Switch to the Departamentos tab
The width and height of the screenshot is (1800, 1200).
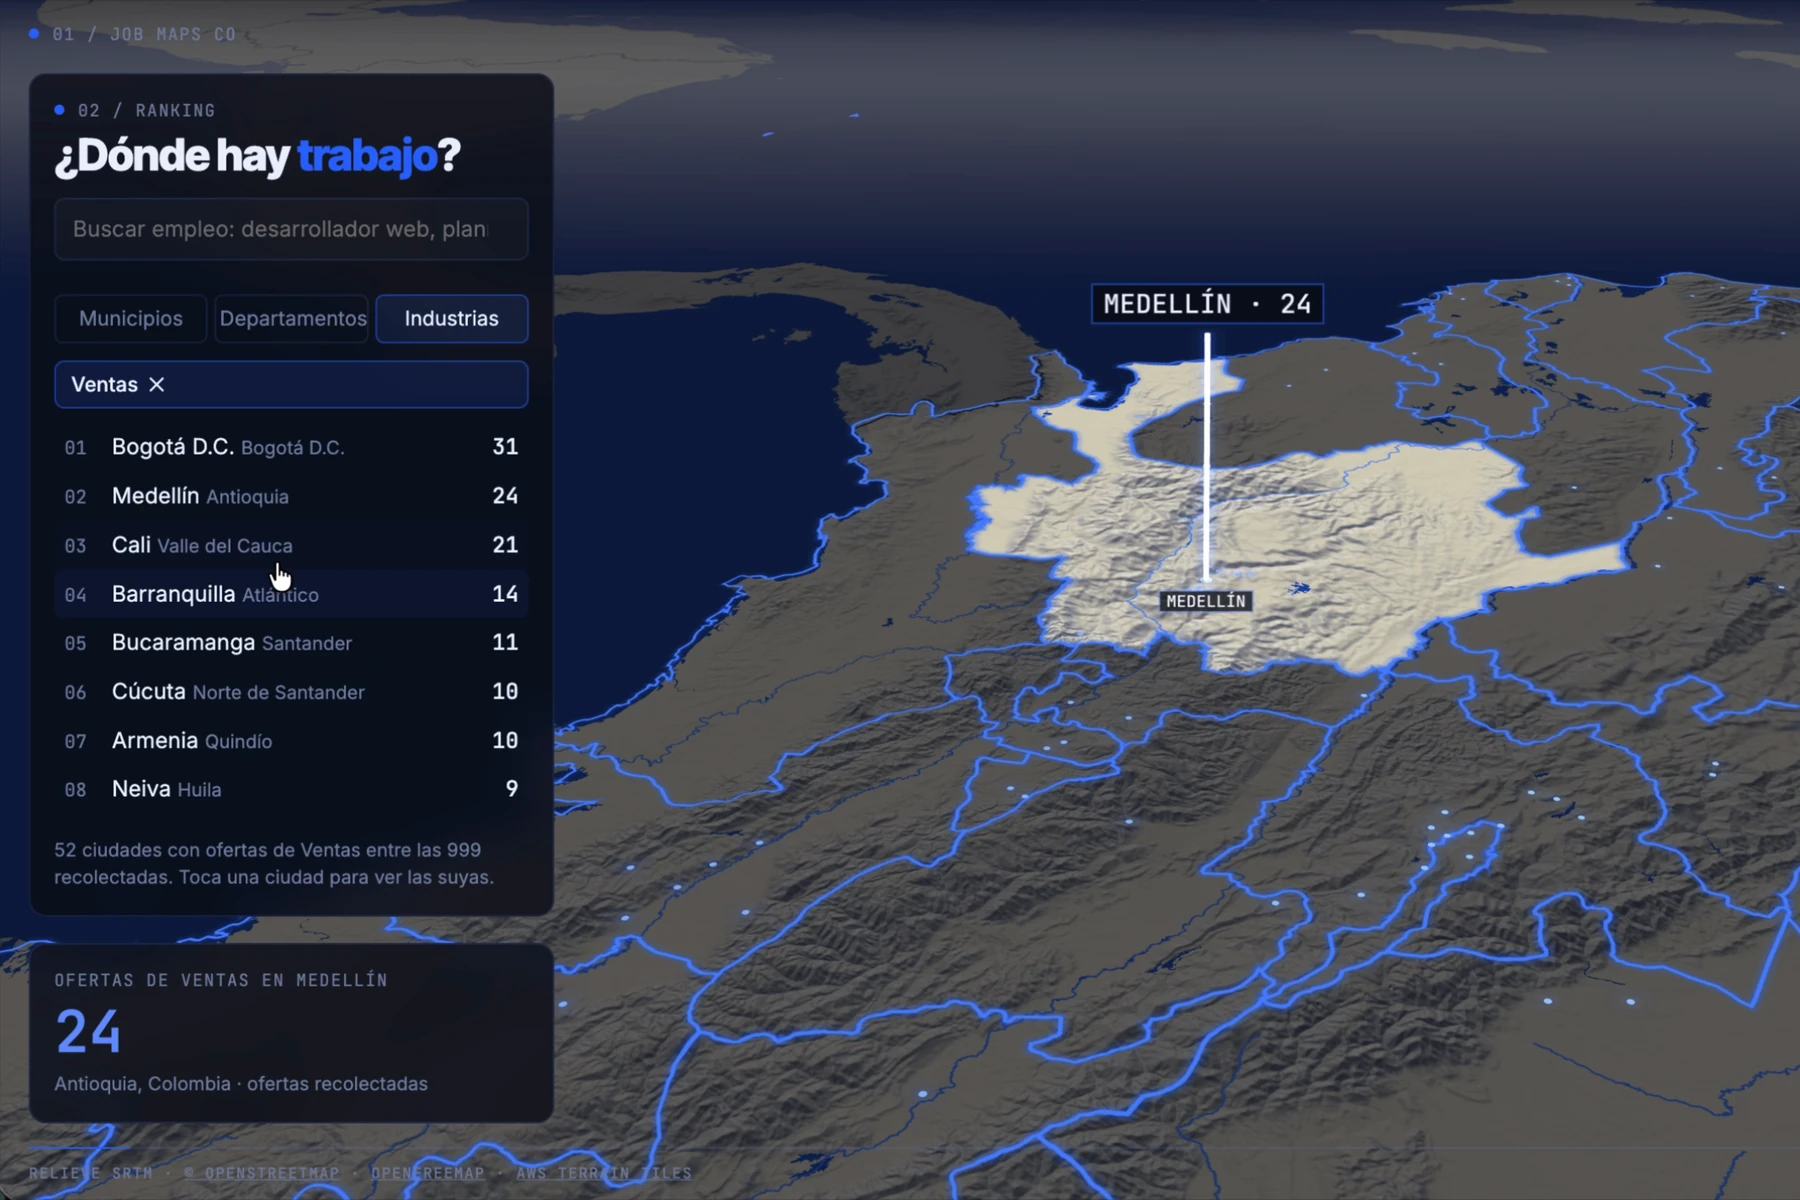coord(292,319)
